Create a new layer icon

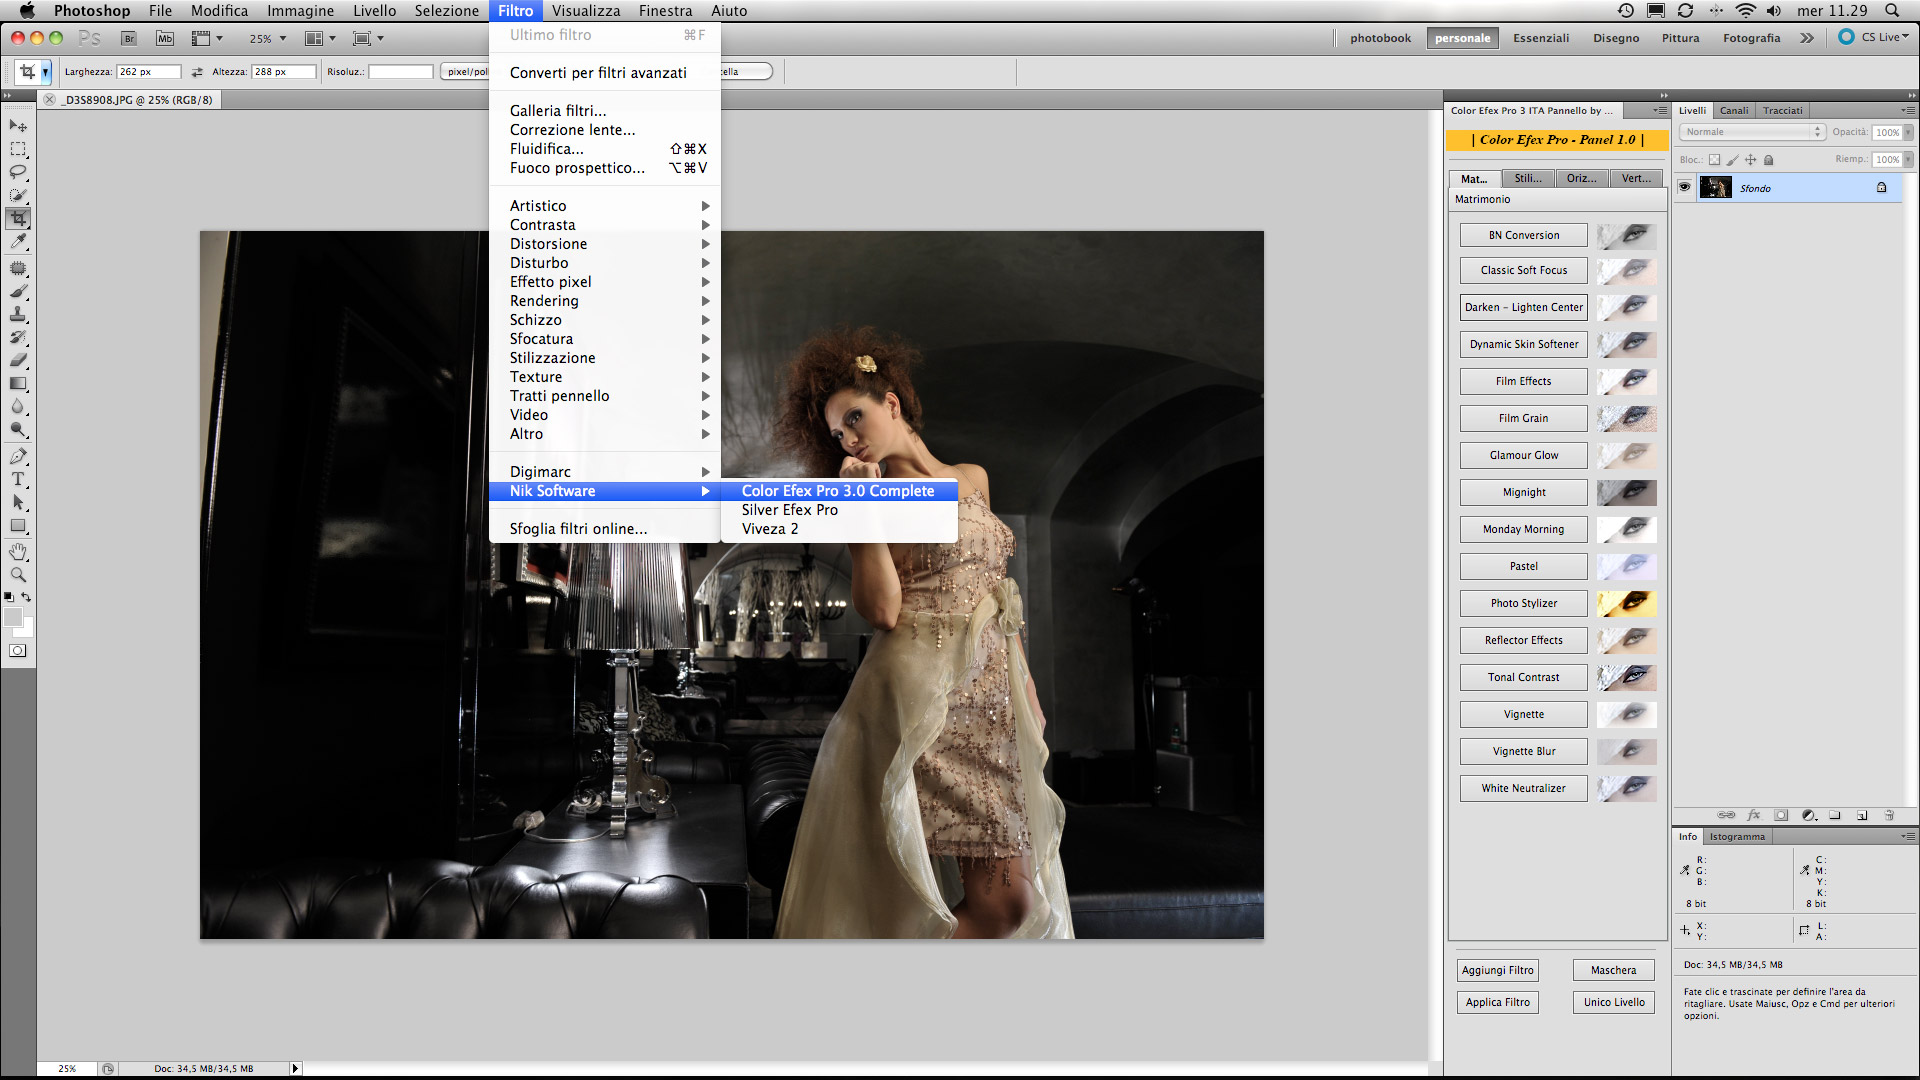1862,815
